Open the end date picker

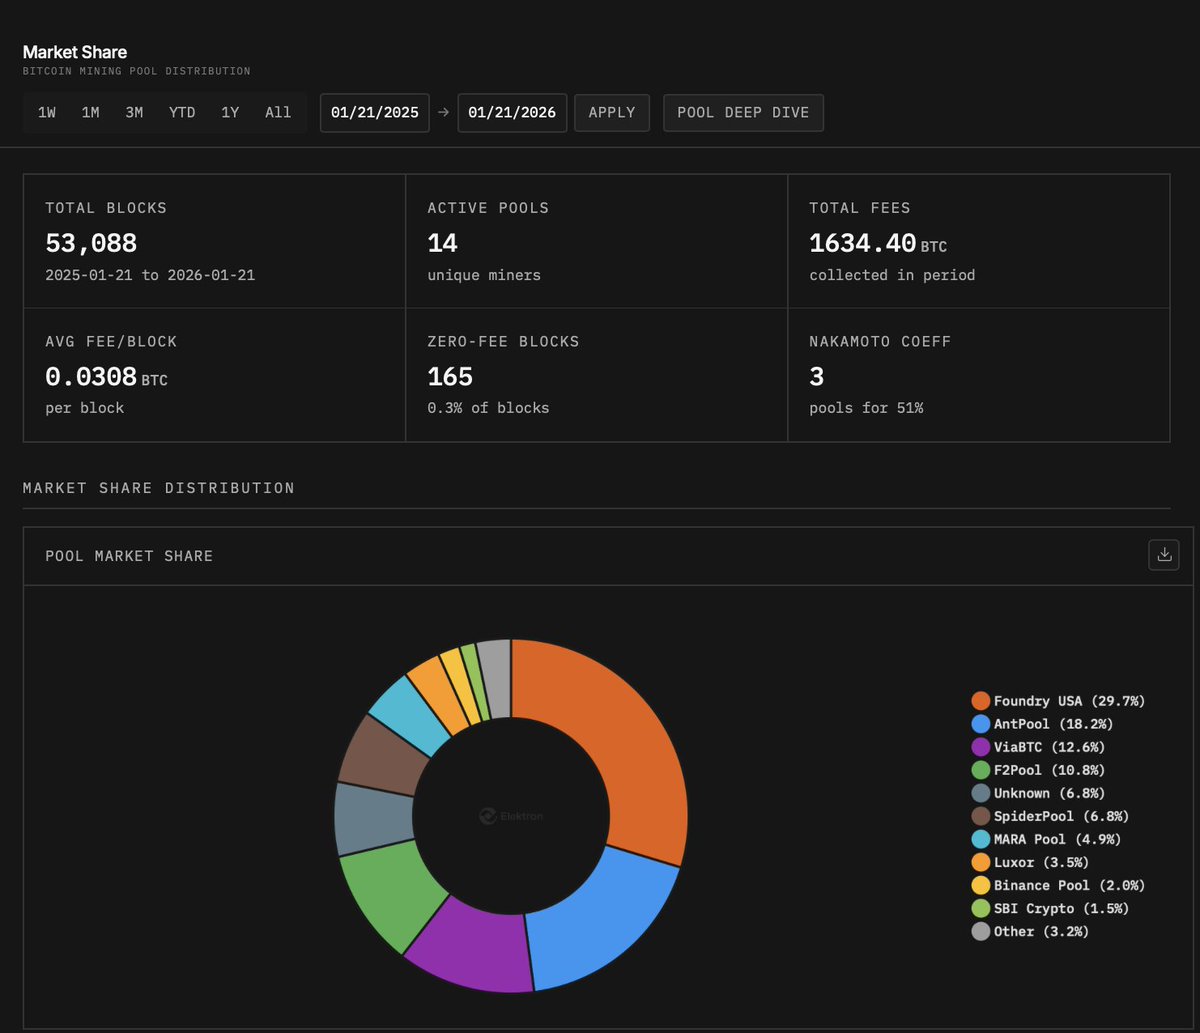(x=512, y=112)
